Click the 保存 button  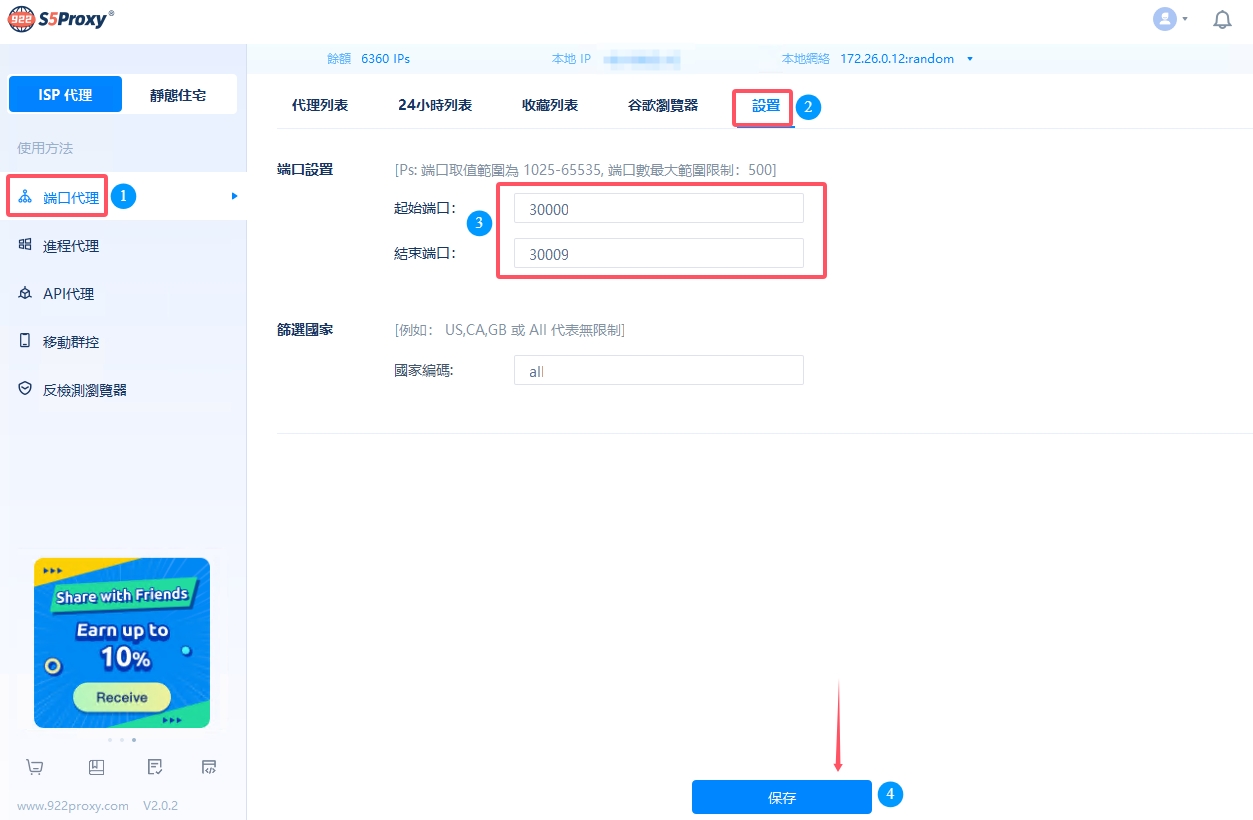click(x=781, y=797)
